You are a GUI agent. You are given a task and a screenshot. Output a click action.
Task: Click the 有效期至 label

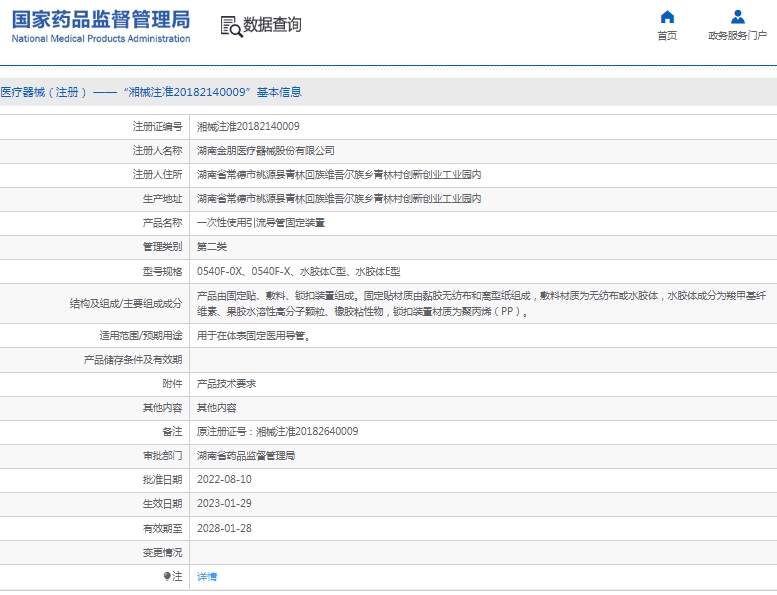pyautogui.click(x=163, y=529)
